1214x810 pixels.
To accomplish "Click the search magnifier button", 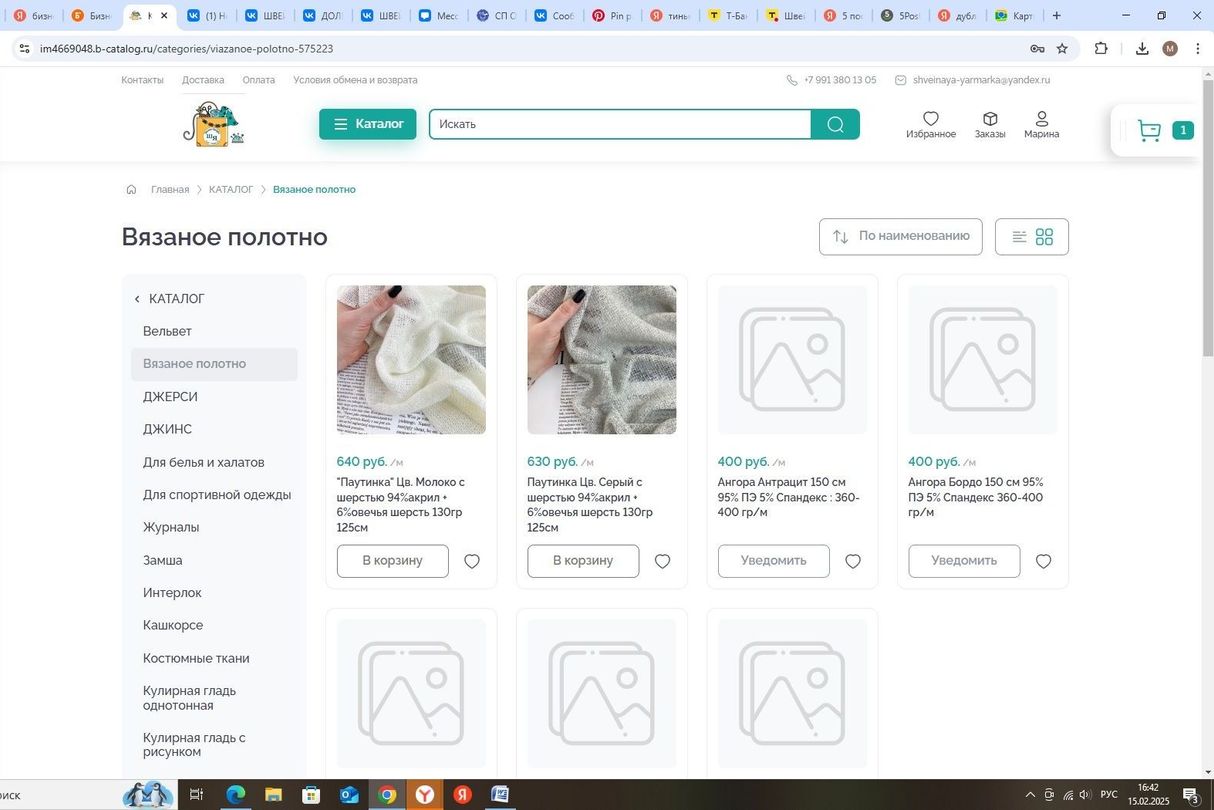I will point(835,124).
